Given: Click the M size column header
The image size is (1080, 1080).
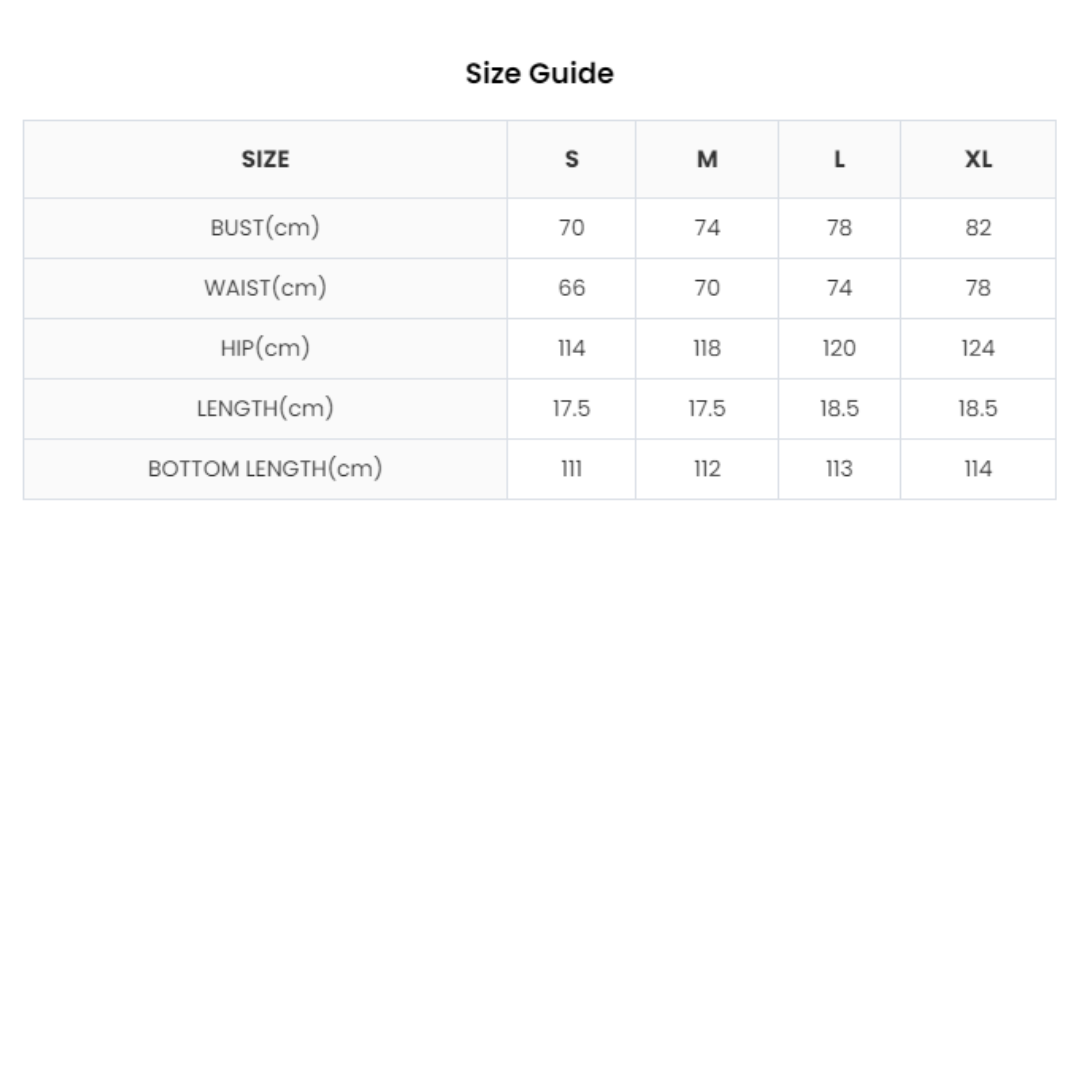Looking at the screenshot, I should 707,159.
